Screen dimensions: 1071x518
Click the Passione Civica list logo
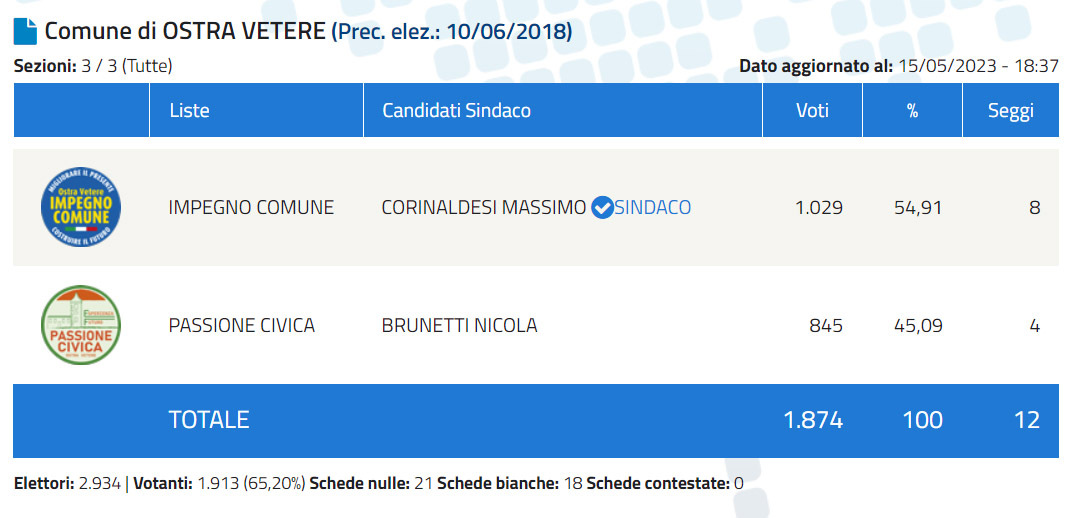click(80, 325)
